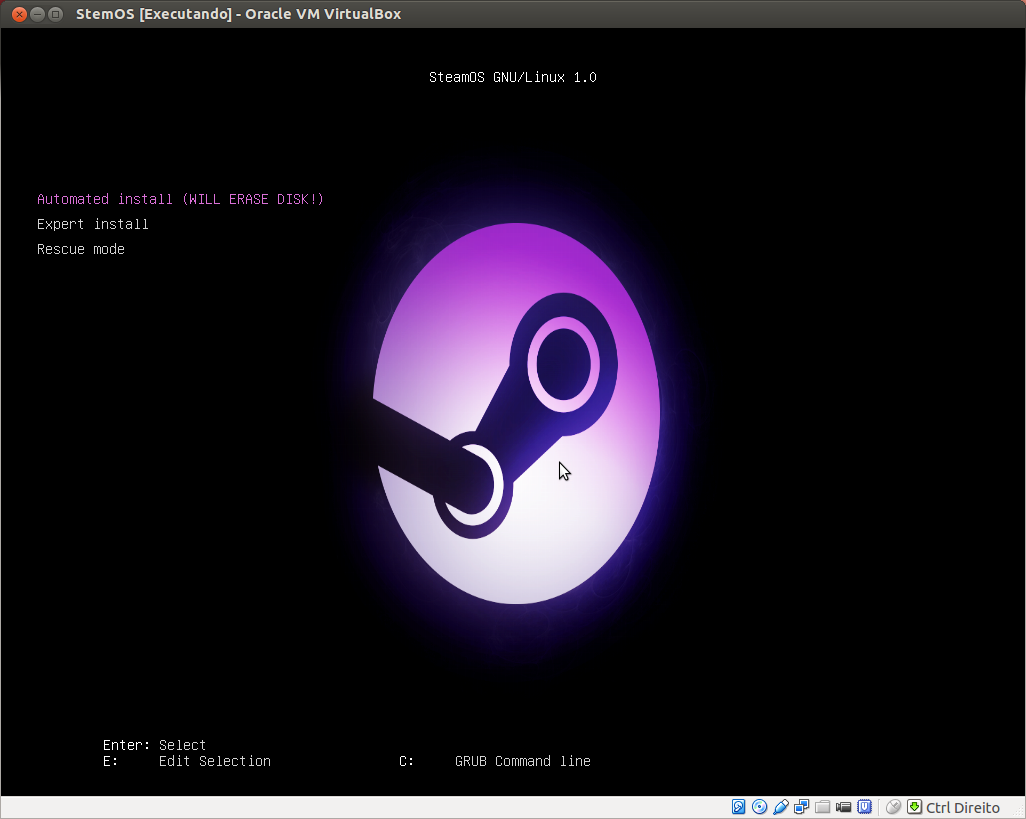
Task: Click the video capture camera icon
Action: [x=843, y=807]
